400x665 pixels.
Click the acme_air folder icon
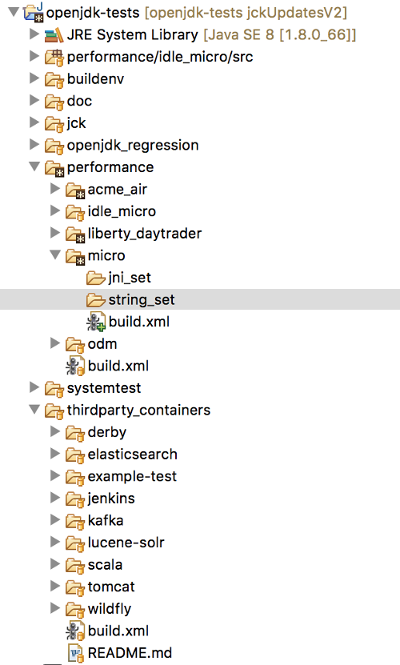[75, 190]
